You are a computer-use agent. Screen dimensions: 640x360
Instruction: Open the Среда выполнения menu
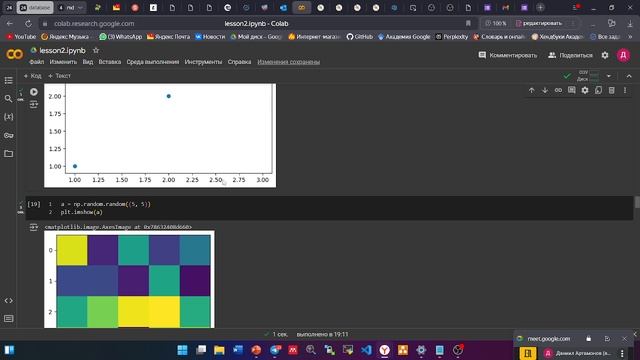coord(153,62)
